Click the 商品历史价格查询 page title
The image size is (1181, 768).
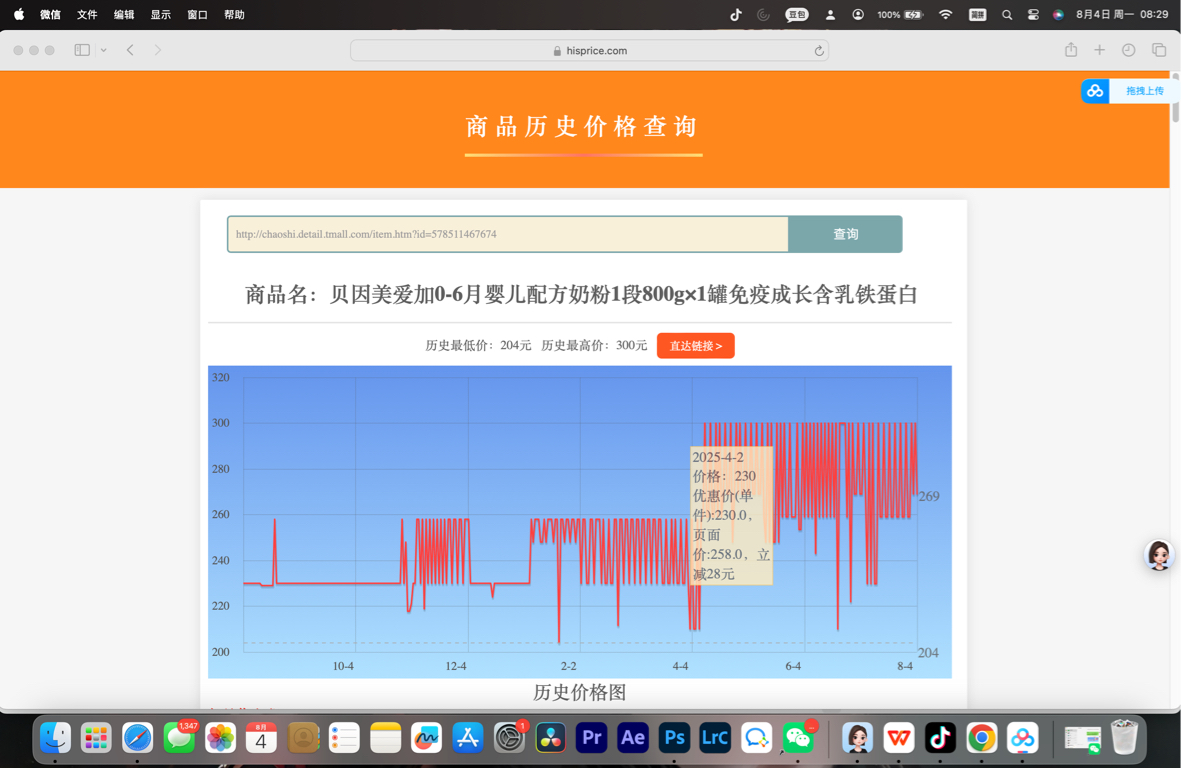tap(581, 126)
